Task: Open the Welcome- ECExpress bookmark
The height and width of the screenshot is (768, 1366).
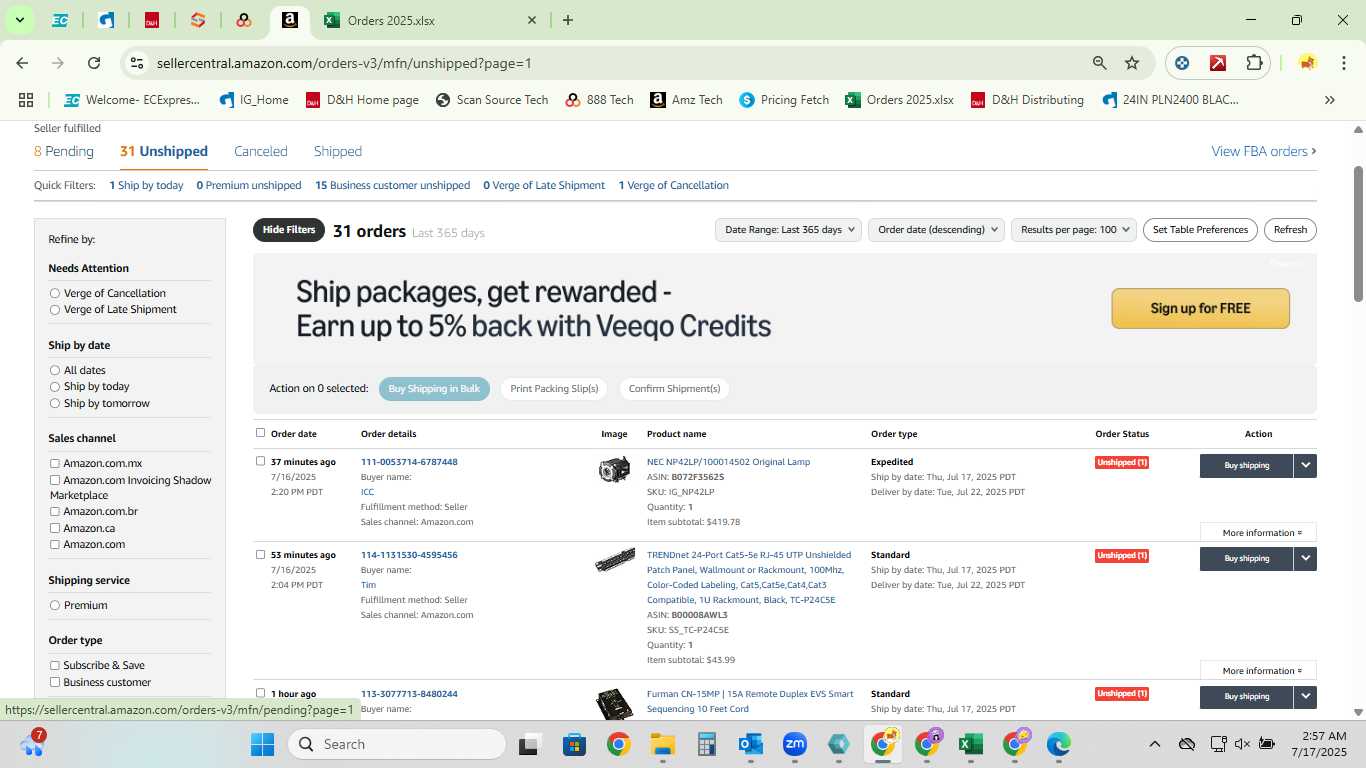Action: tap(132, 100)
